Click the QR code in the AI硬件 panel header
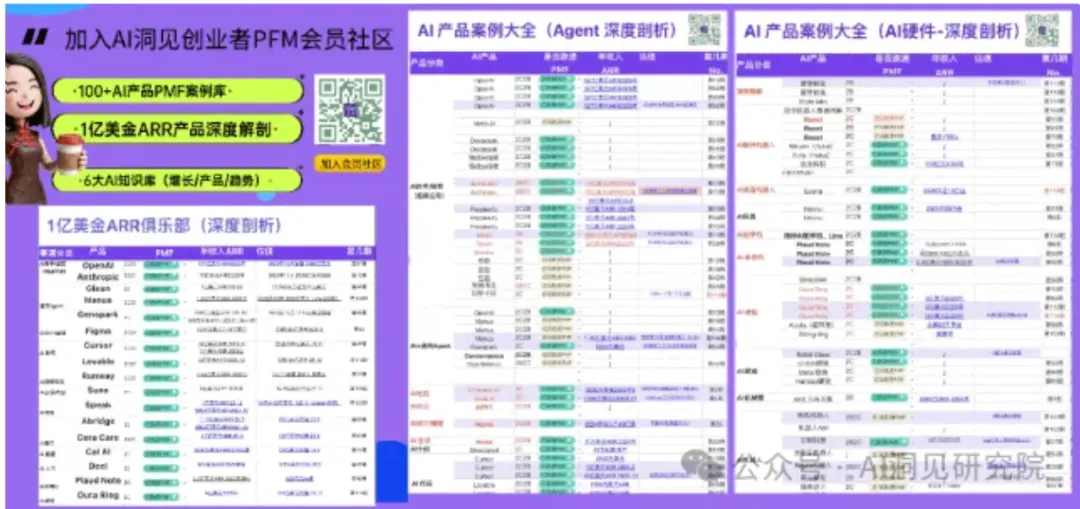This screenshot has width=1080, height=509. click(1042, 30)
